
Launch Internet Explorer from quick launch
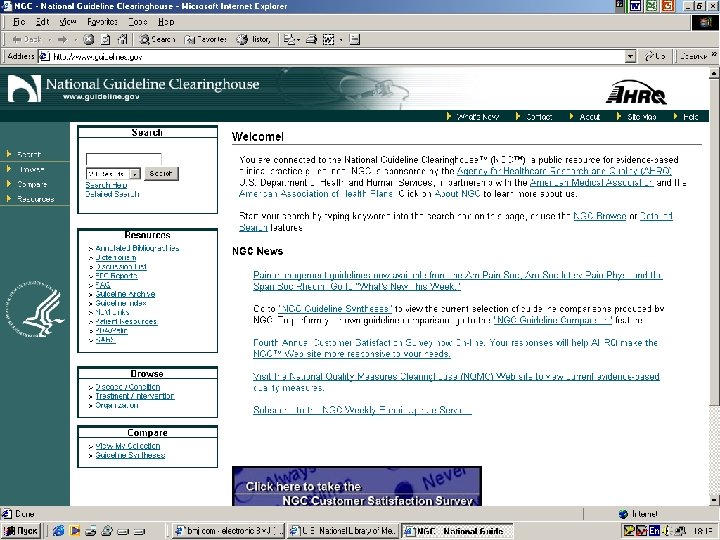tap(58, 531)
